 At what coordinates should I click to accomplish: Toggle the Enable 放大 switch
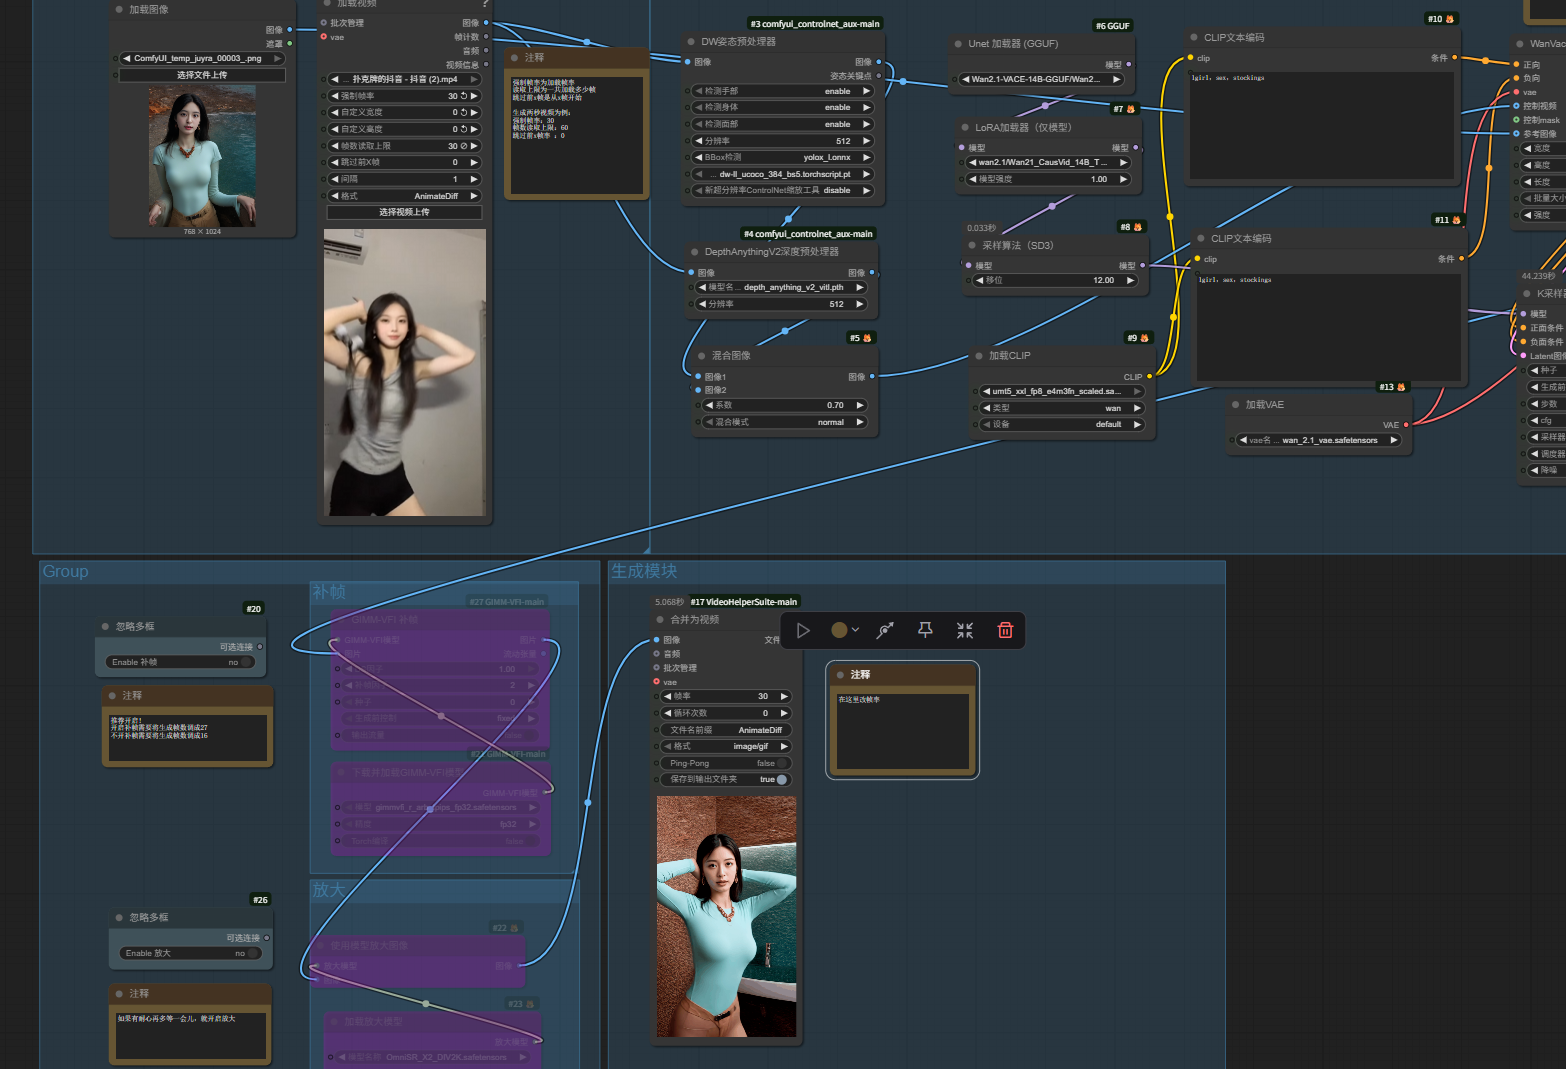tap(253, 953)
